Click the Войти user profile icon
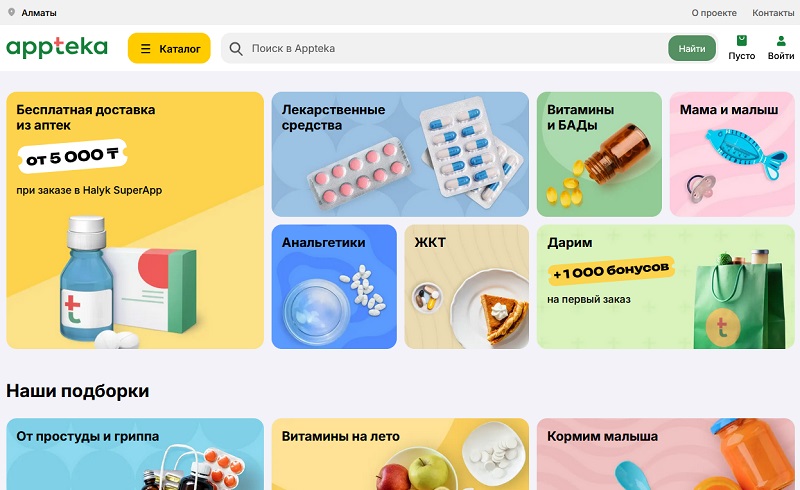The height and width of the screenshot is (490, 800). click(781, 41)
